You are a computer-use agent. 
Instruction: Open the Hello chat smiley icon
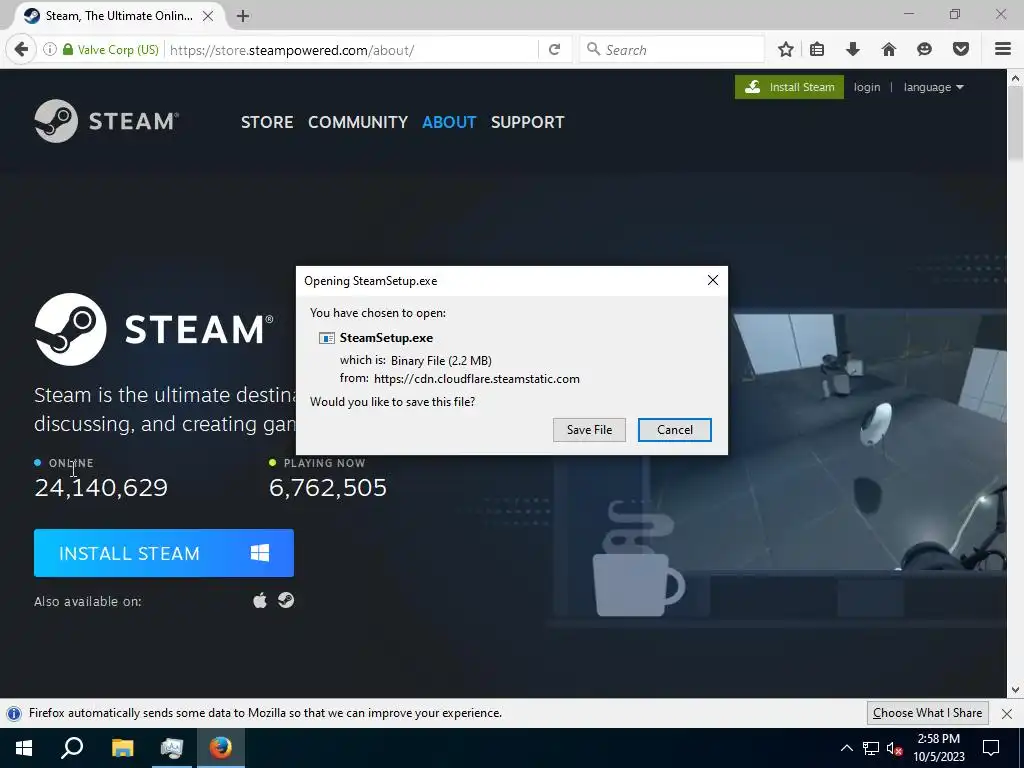coord(924,50)
